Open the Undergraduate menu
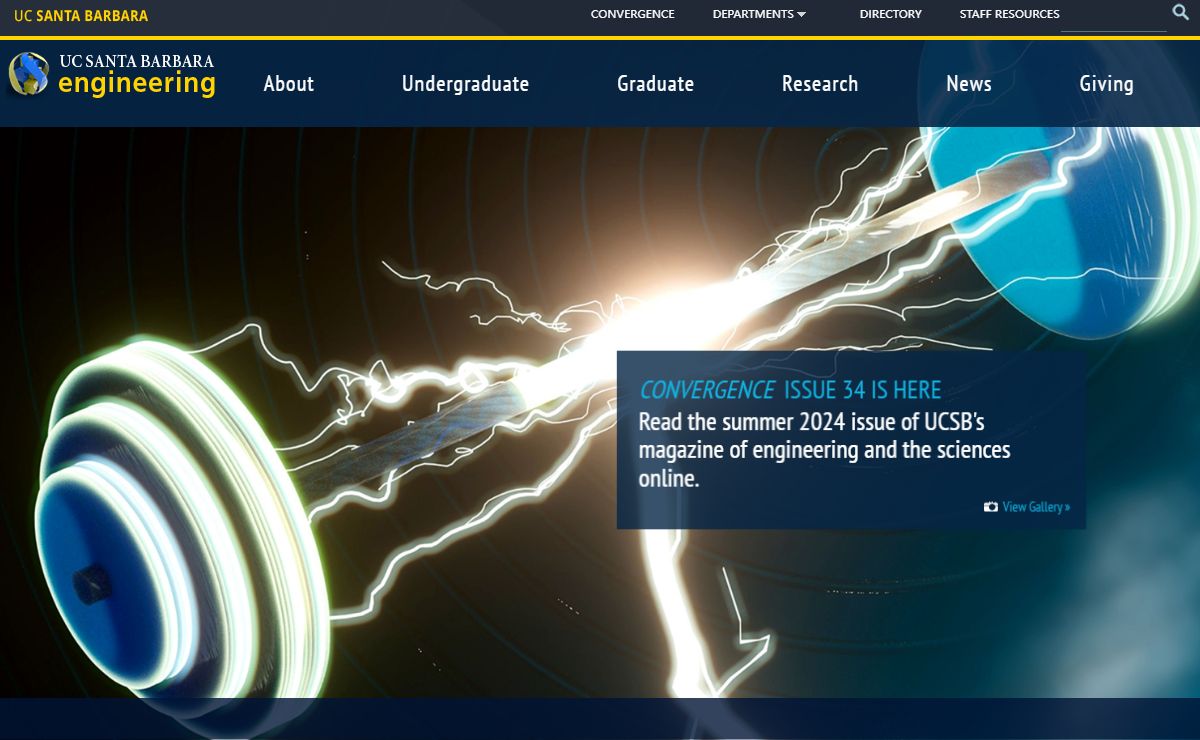 click(465, 84)
